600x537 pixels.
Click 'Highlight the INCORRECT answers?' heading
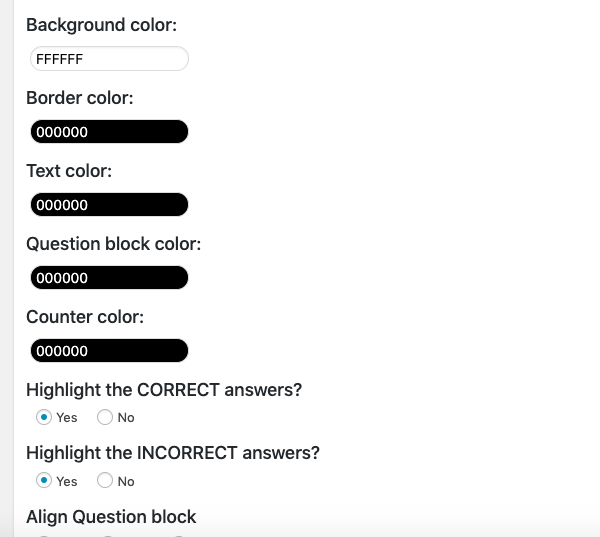(x=173, y=453)
